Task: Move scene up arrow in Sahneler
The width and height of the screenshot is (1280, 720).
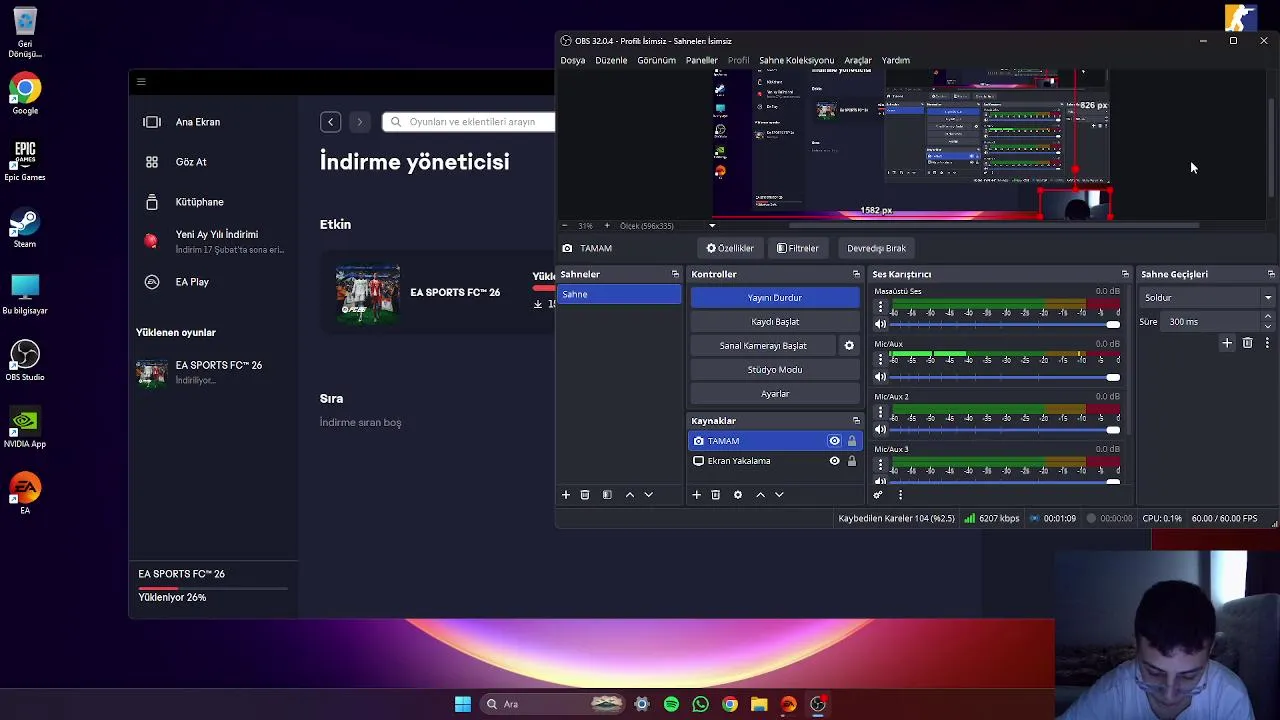Action: pos(630,495)
